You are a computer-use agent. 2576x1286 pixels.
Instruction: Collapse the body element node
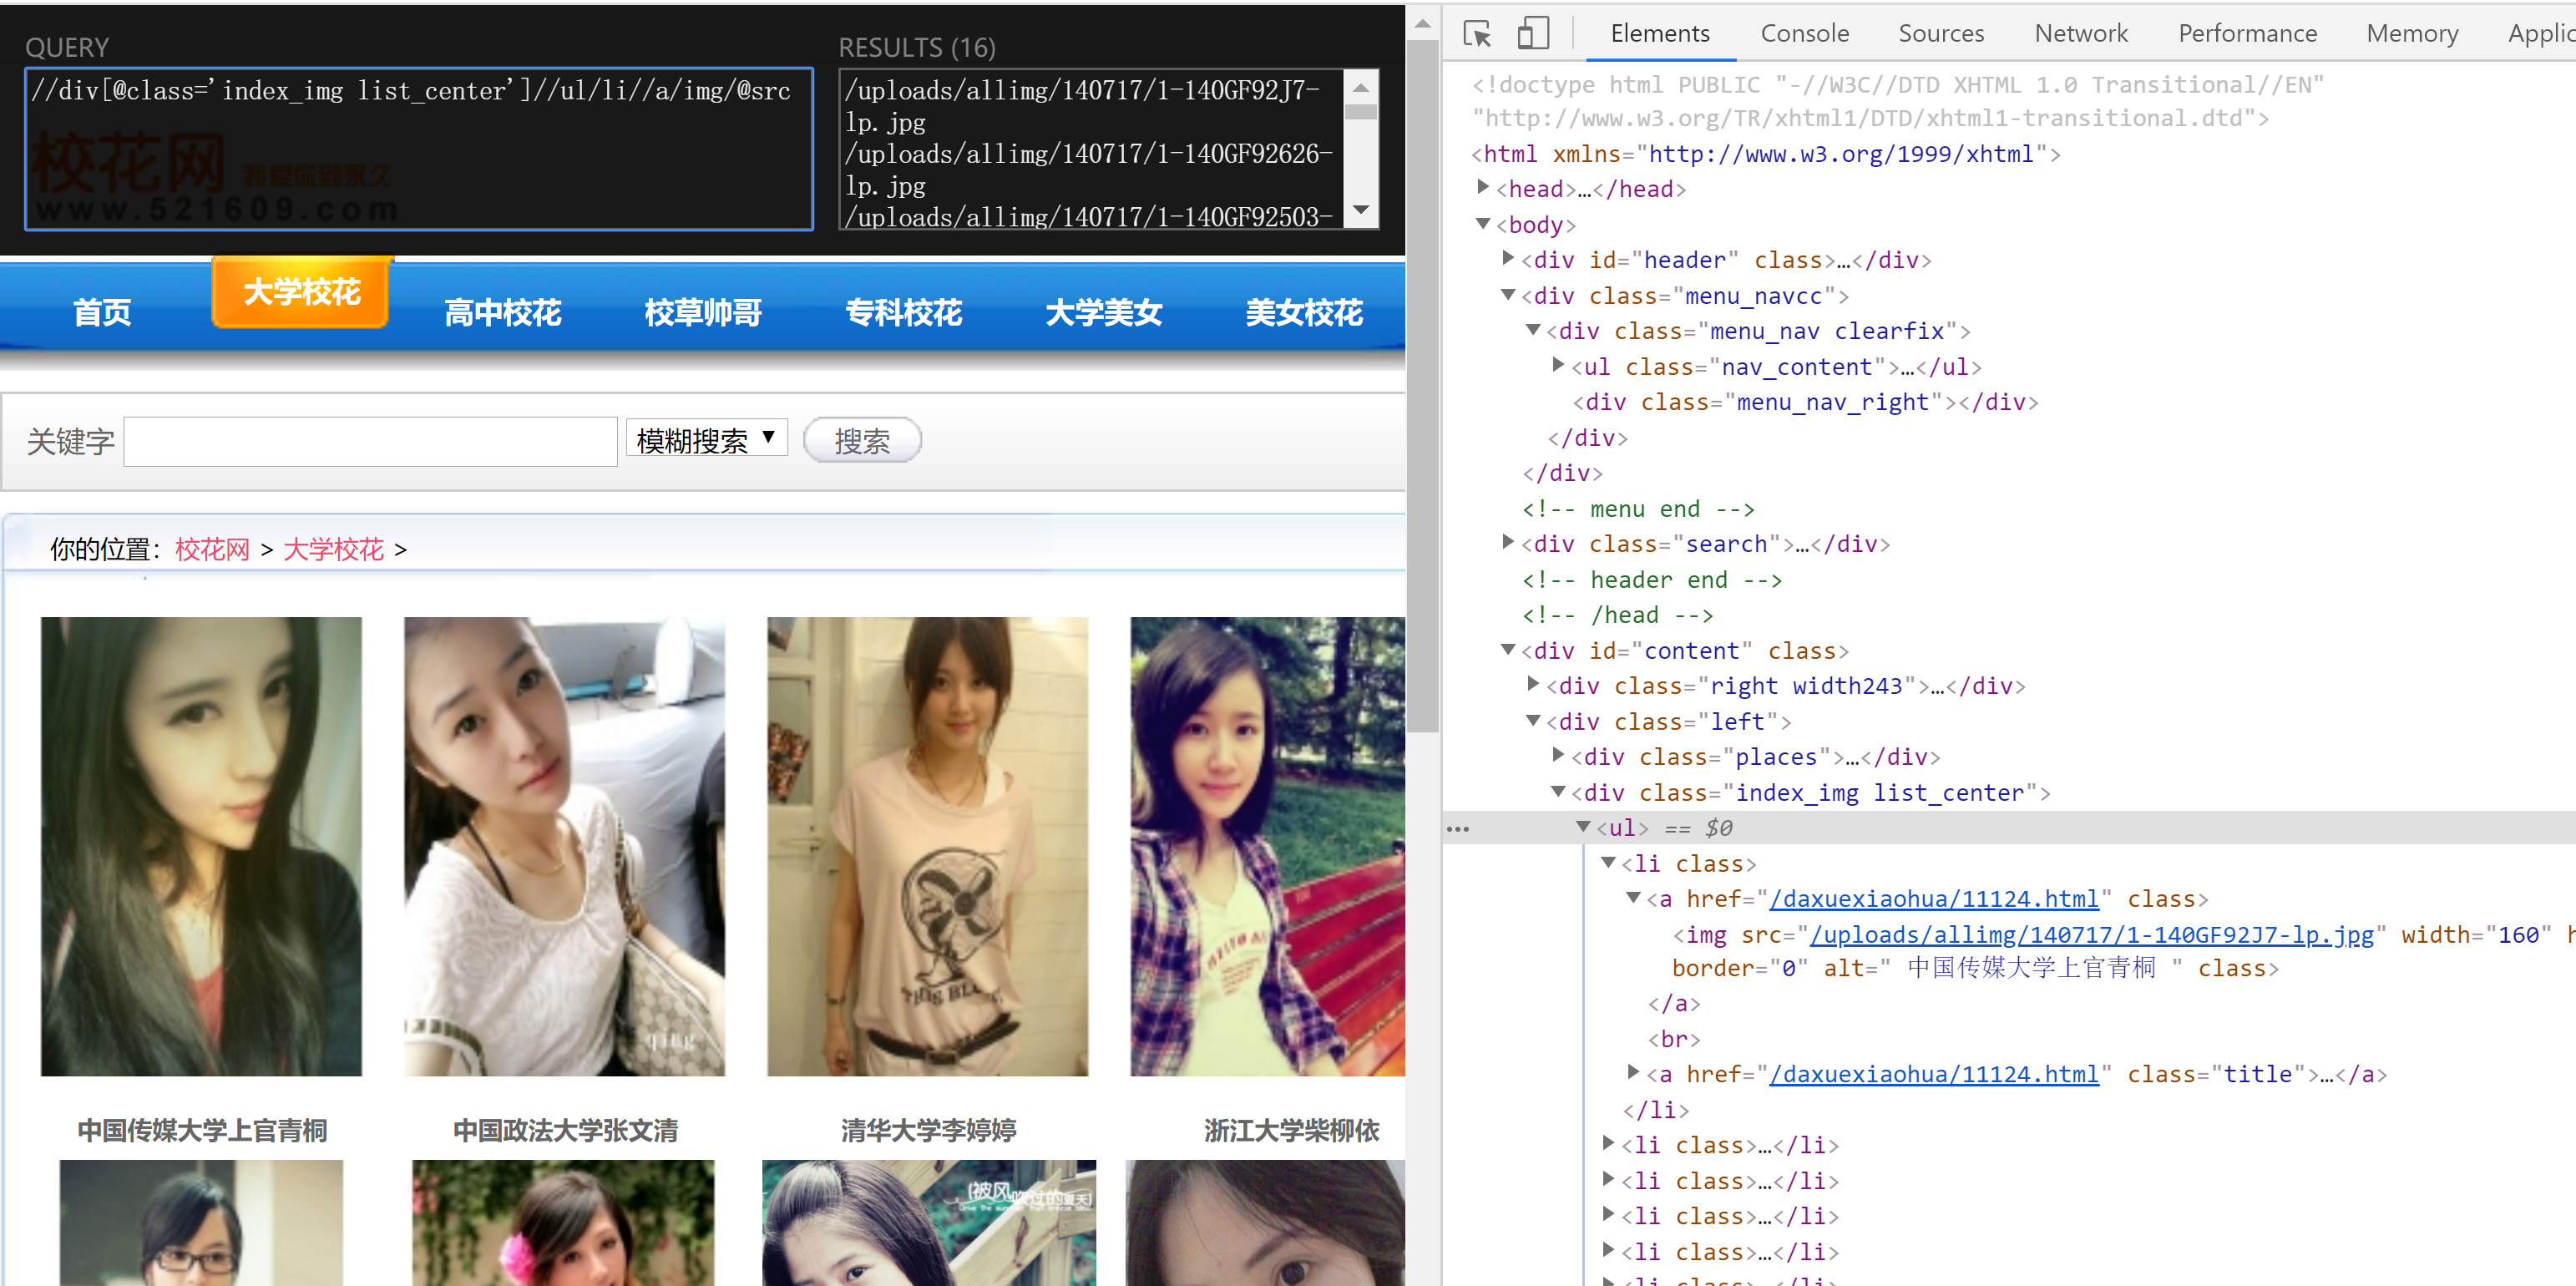click(x=1484, y=224)
